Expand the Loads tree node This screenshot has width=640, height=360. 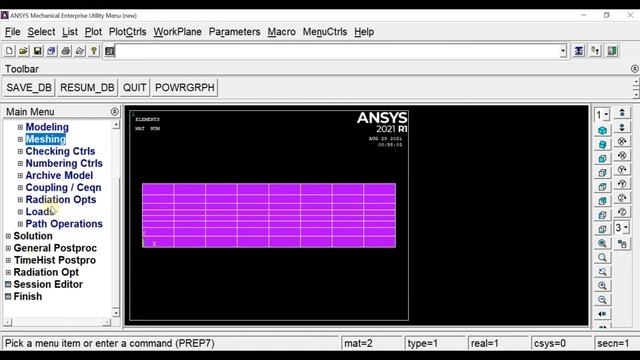(x=20, y=212)
